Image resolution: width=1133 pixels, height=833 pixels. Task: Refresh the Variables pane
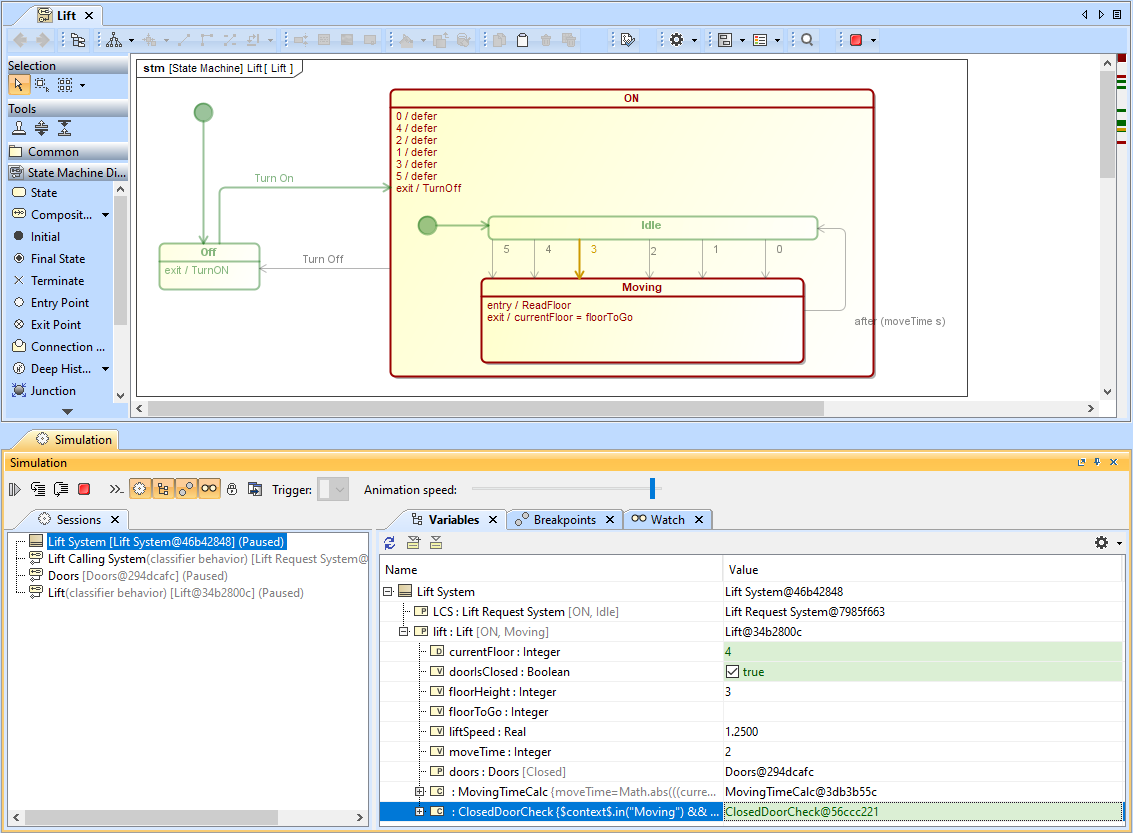(x=390, y=543)
